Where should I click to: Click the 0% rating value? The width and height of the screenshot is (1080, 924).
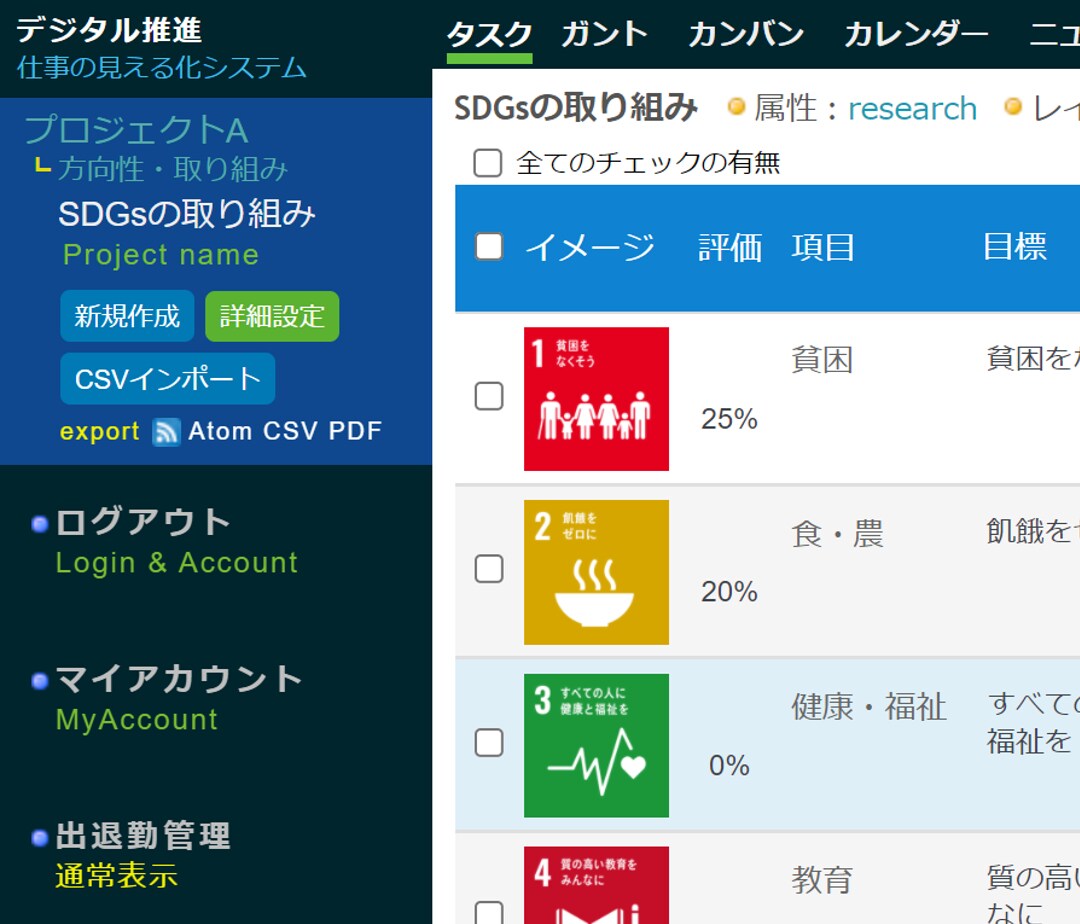(729, 765)
